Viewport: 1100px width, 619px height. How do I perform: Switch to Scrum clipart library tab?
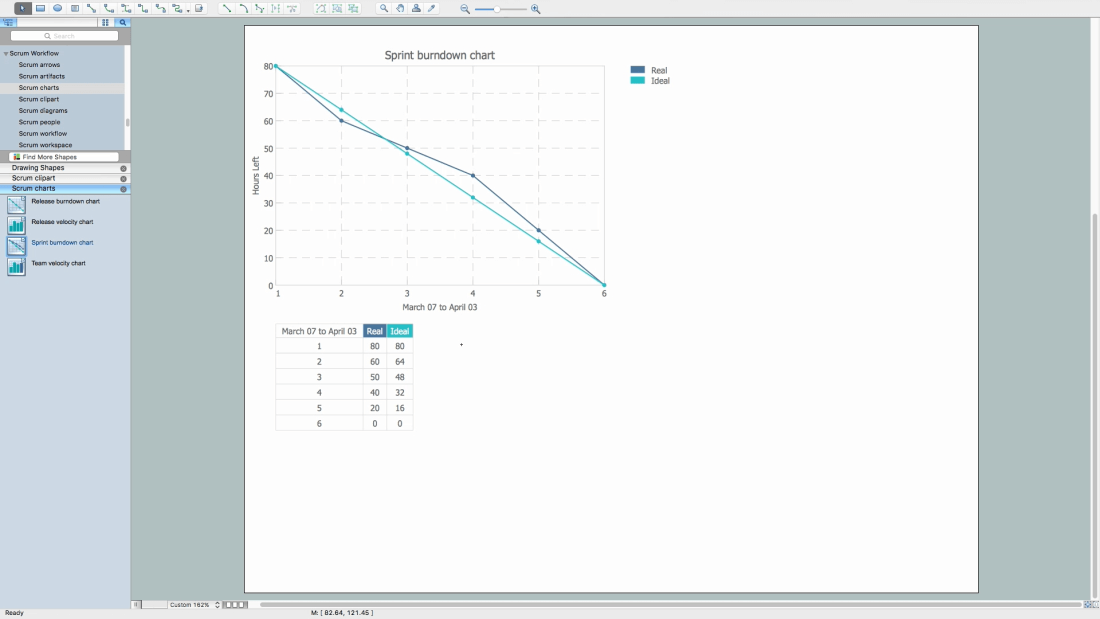click(x=33, y=178)
